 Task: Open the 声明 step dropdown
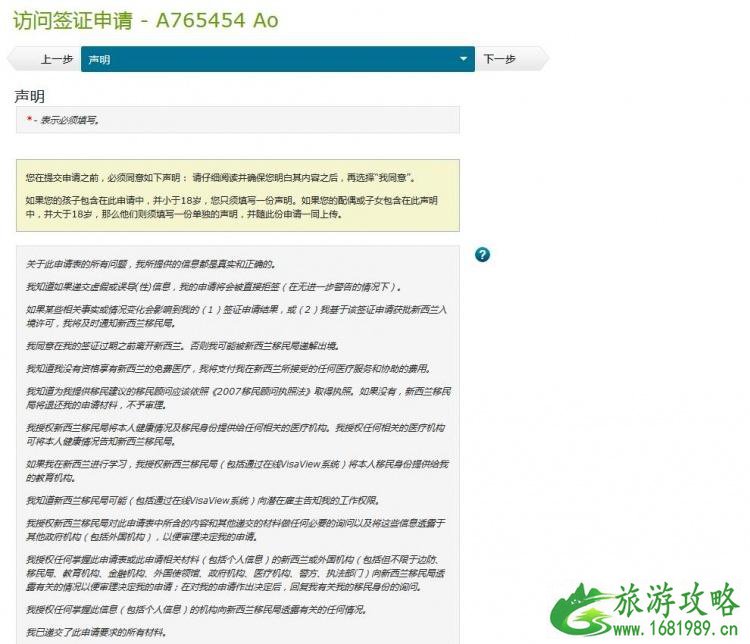tap(278, 59)
